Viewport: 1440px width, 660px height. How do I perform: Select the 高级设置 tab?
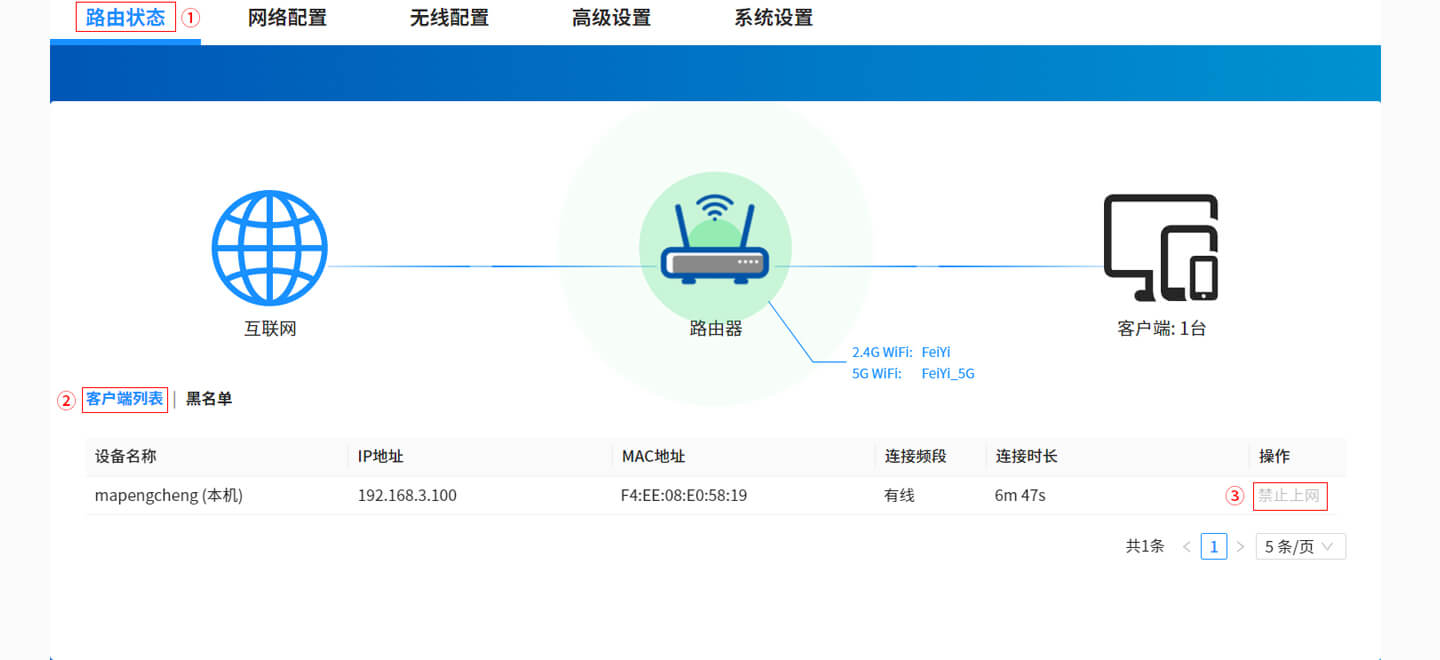pyautogui.click(x=611, y=17)
